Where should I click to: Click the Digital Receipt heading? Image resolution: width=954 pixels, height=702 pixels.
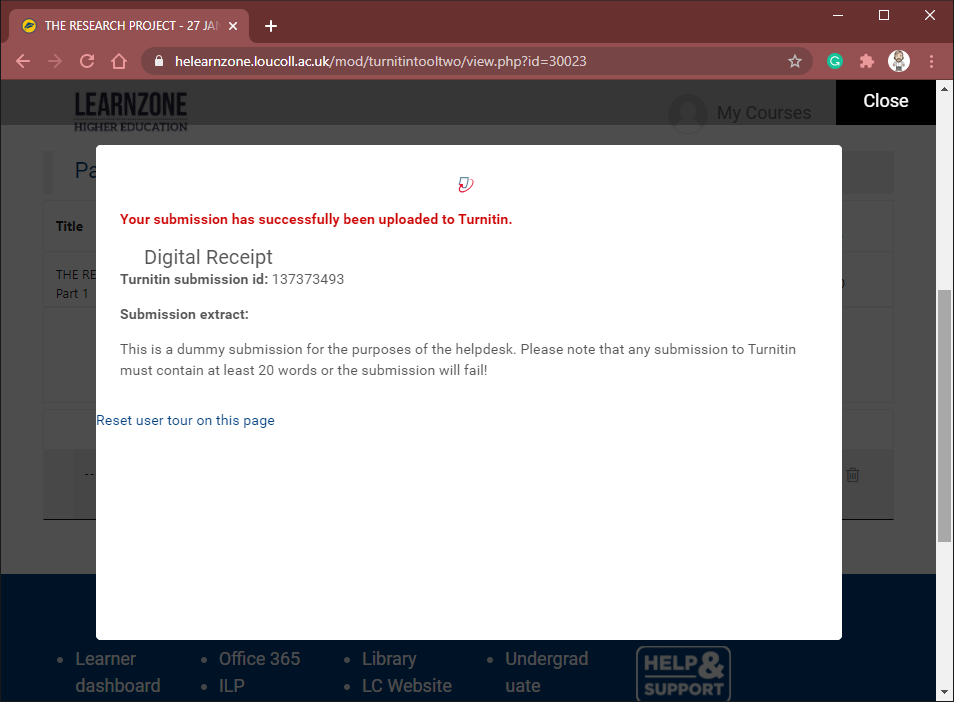[208, 257]
